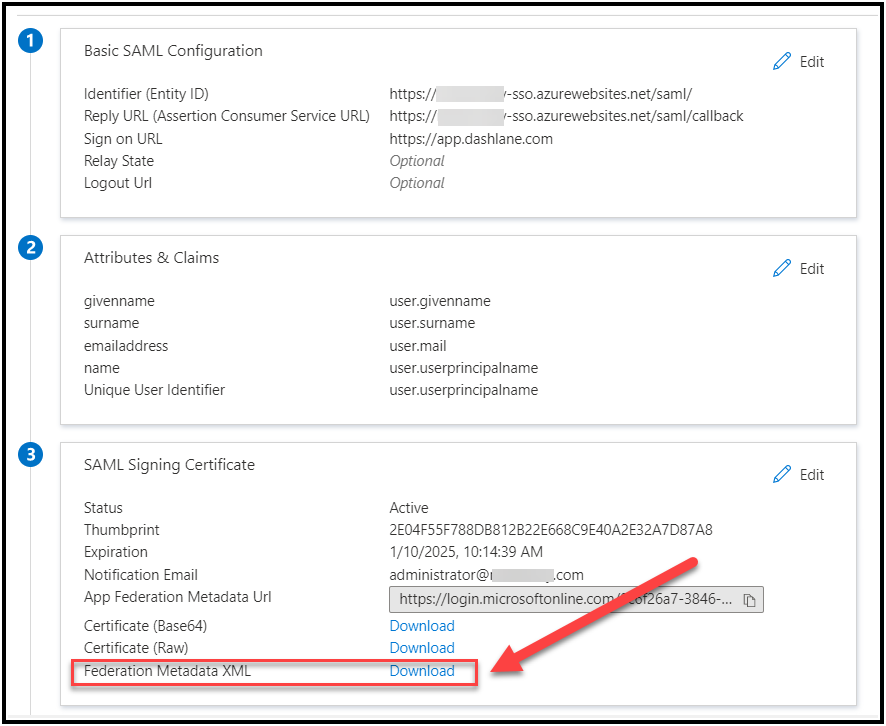The width and height of the screenshot is (886, 726).
Task: Click the Optional value beside Relay State
Action: coord(417,161)
